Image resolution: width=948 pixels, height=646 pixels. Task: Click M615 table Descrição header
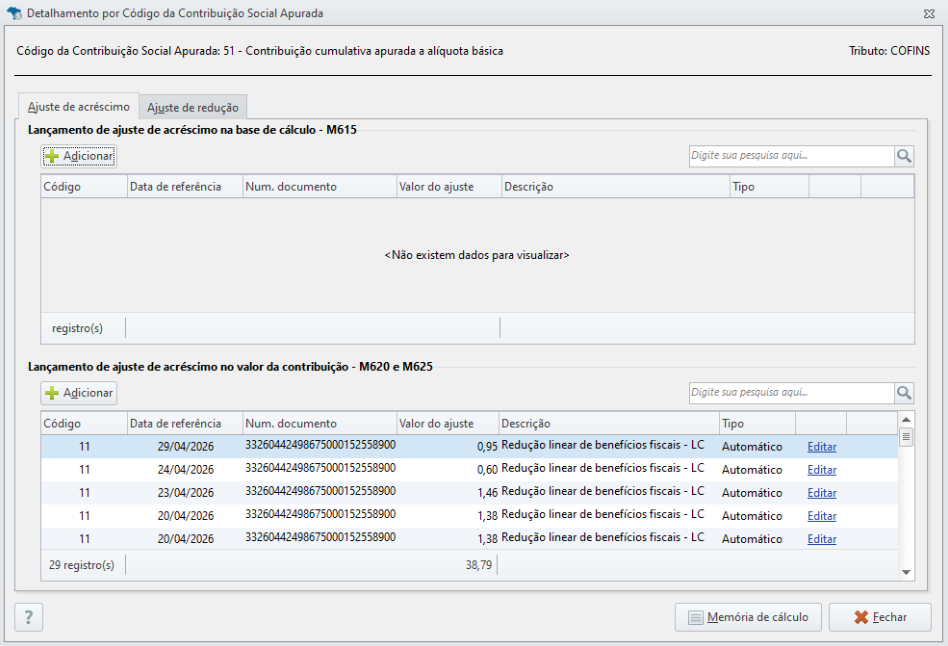pos(616,186)
